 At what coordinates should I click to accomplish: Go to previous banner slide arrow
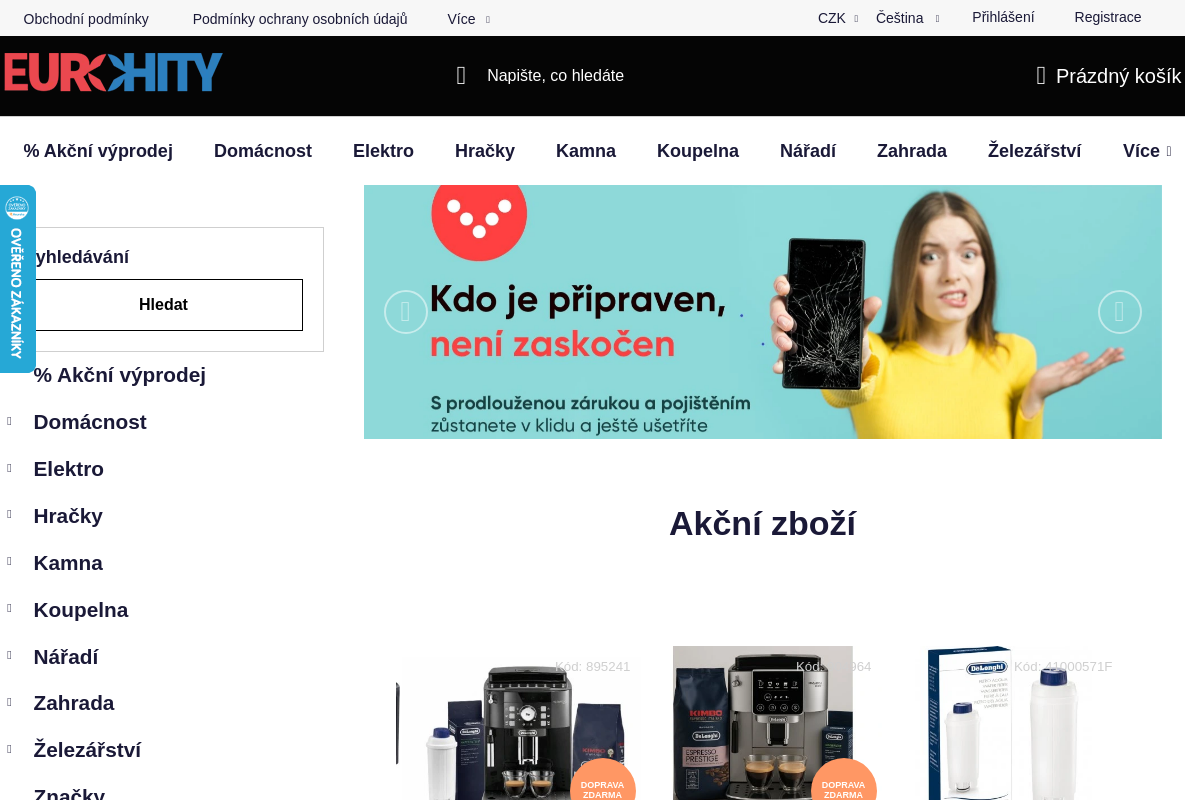[x=406, y=312]
